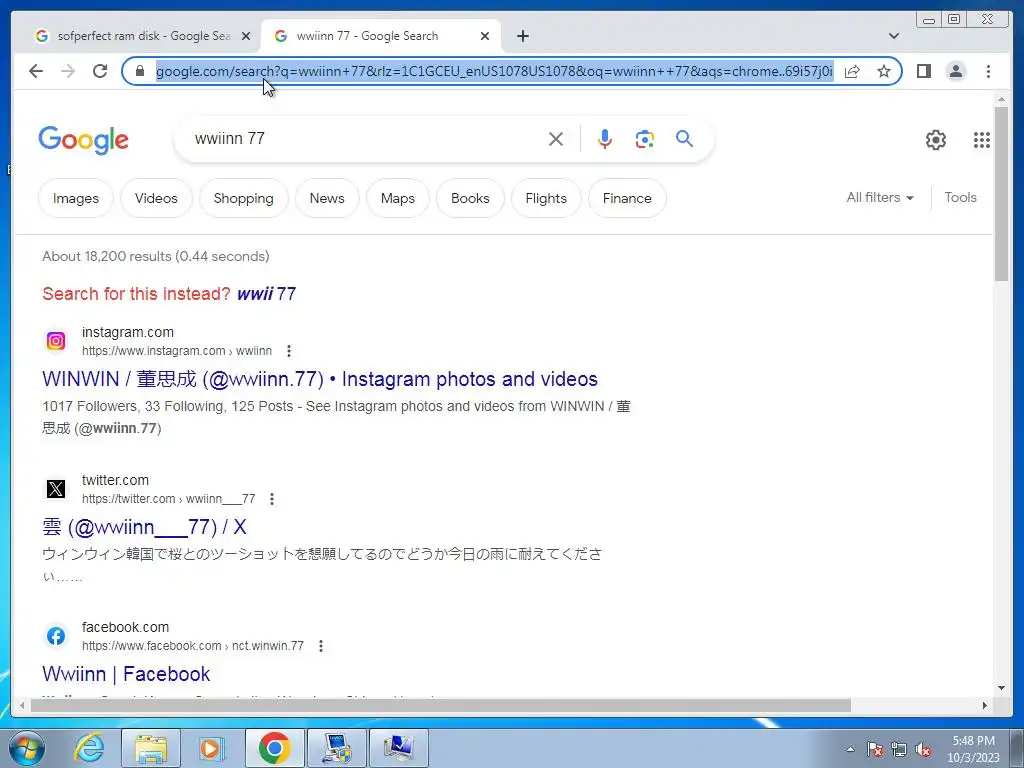The image size is (1024, 768).
Task: Click the Facebook result favicon
Action: point(56,636)
